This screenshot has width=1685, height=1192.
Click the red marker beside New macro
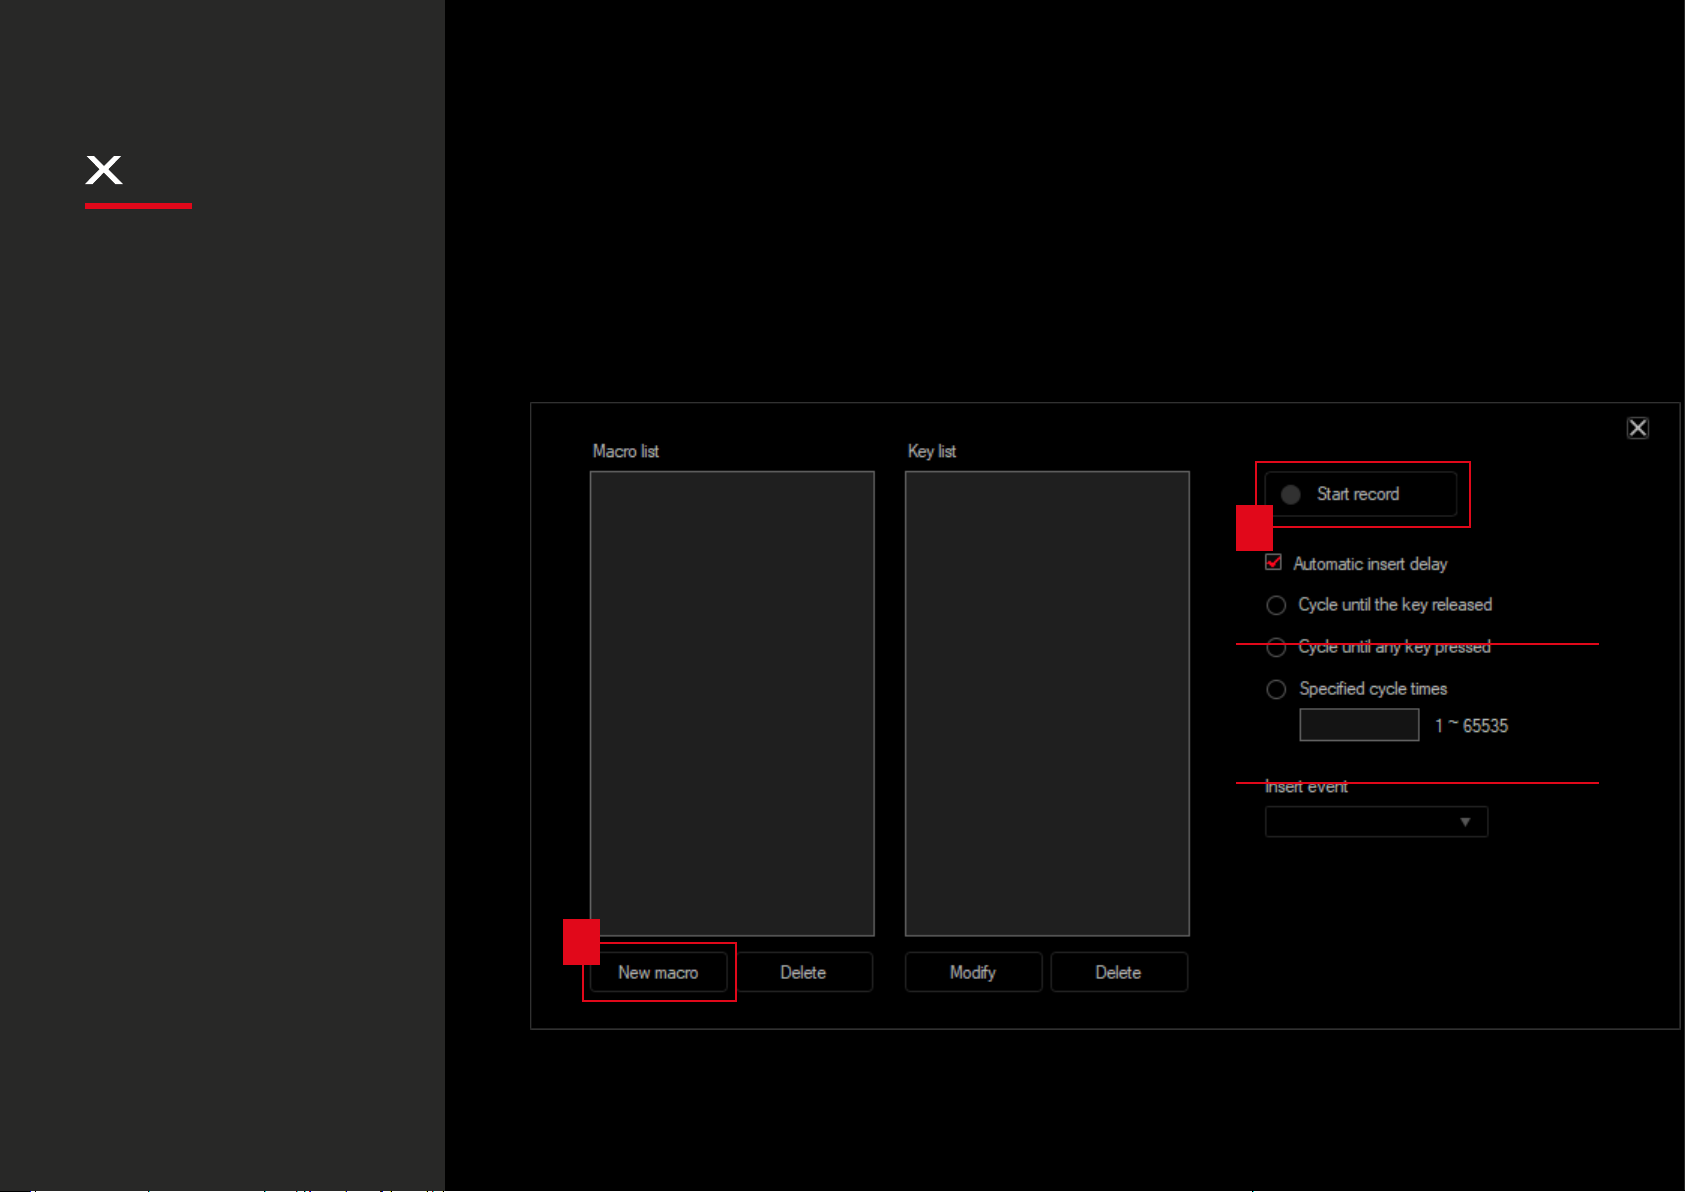(581, 941)
